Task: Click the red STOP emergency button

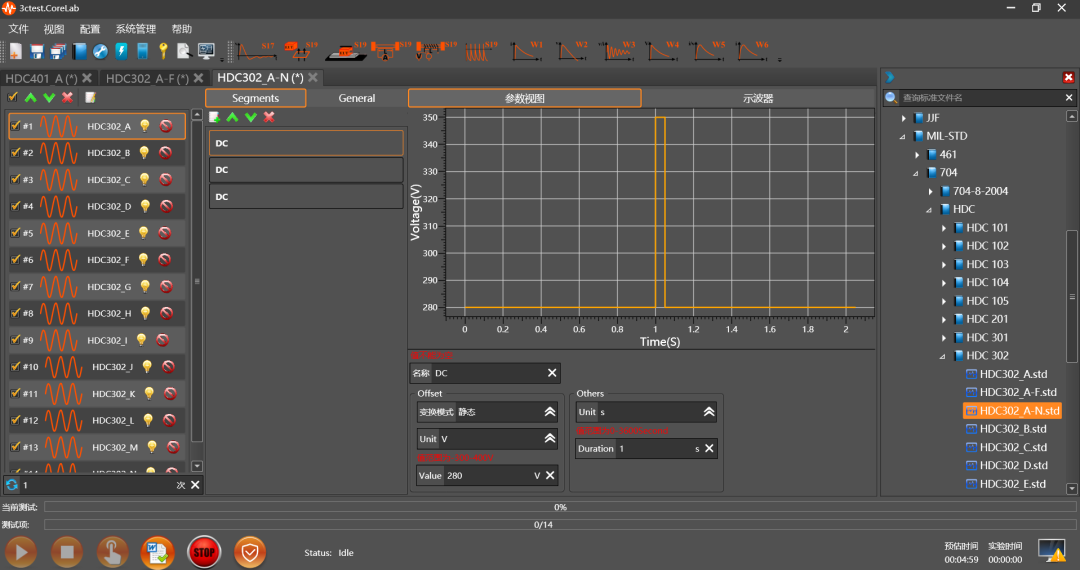Action: (203, 551)
